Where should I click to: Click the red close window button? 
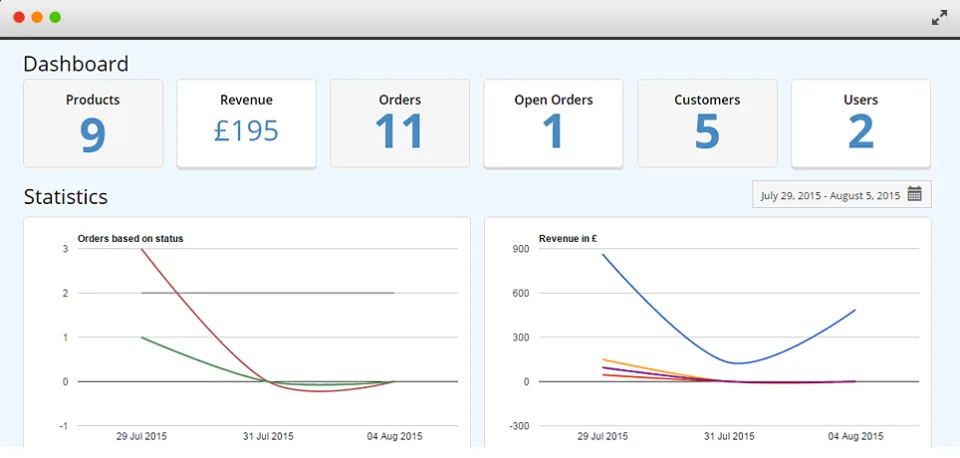coord(19,17)
